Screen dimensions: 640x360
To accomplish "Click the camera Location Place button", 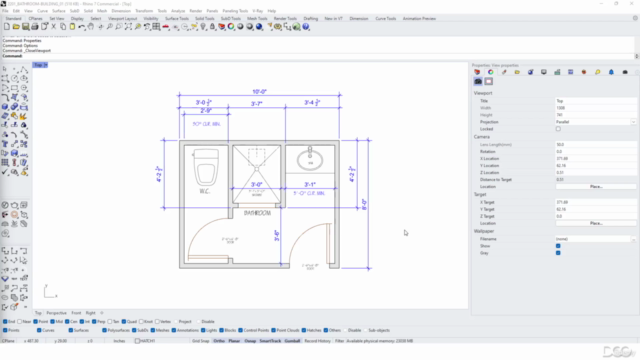I will [x=596, y=187].
